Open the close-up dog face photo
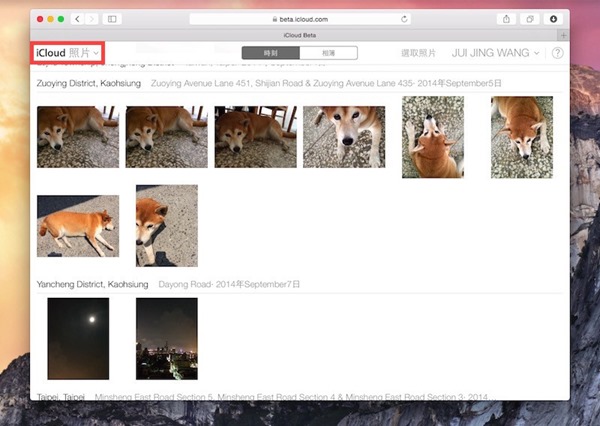Screen dimensions: 600x426 [343, 137]
